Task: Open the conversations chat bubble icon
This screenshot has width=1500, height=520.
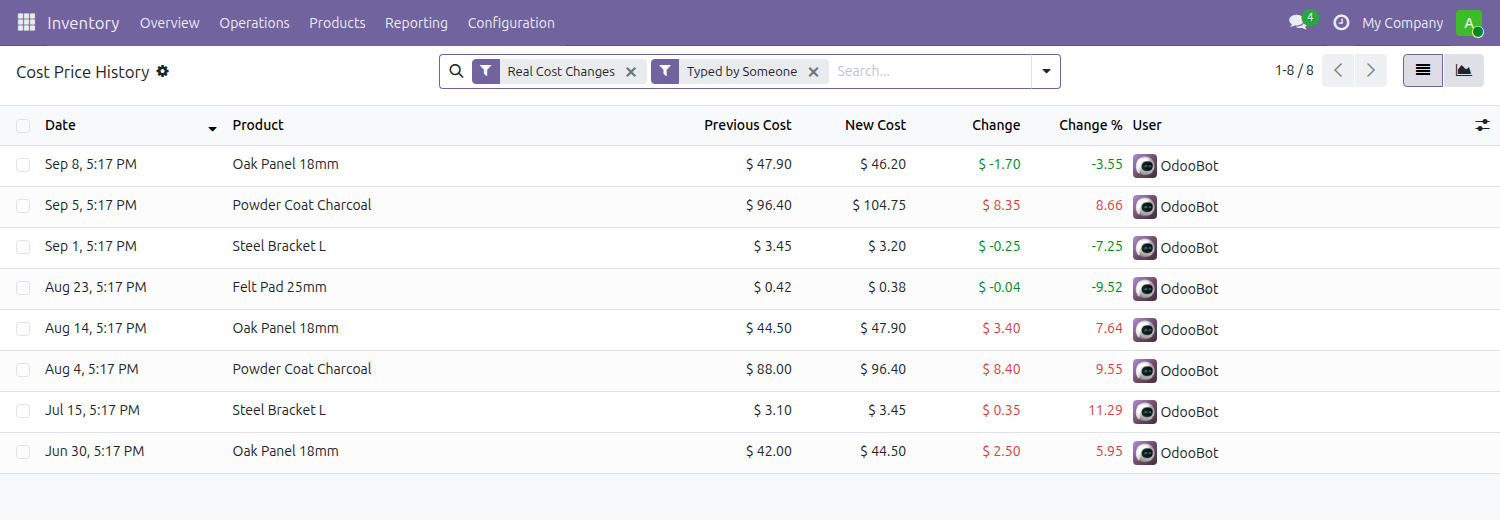Action: click(x=1297, y=22)
